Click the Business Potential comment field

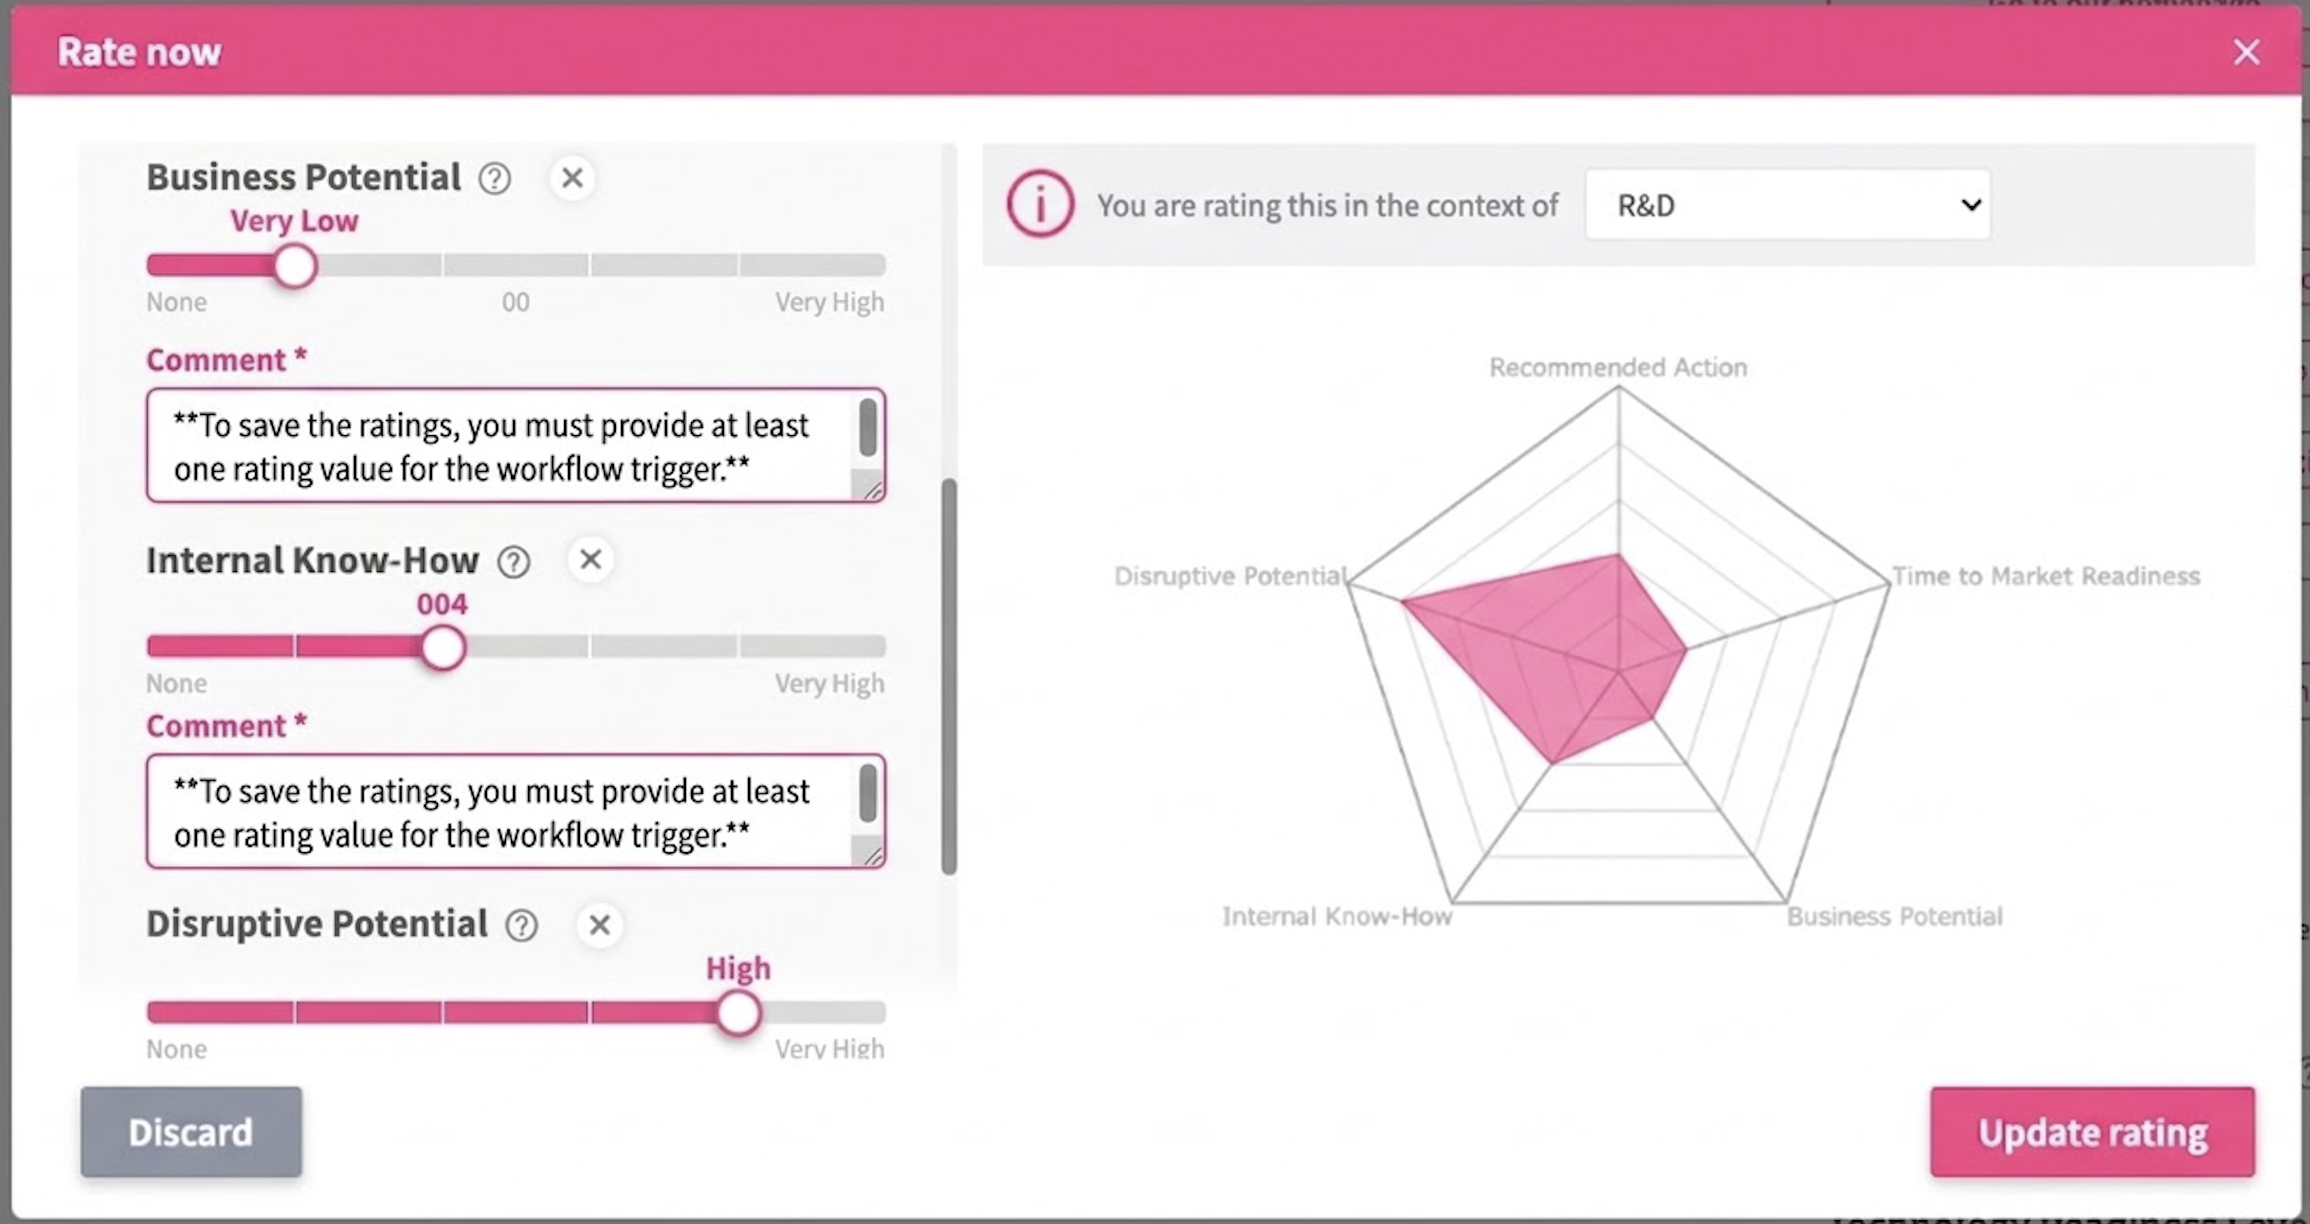500,446
